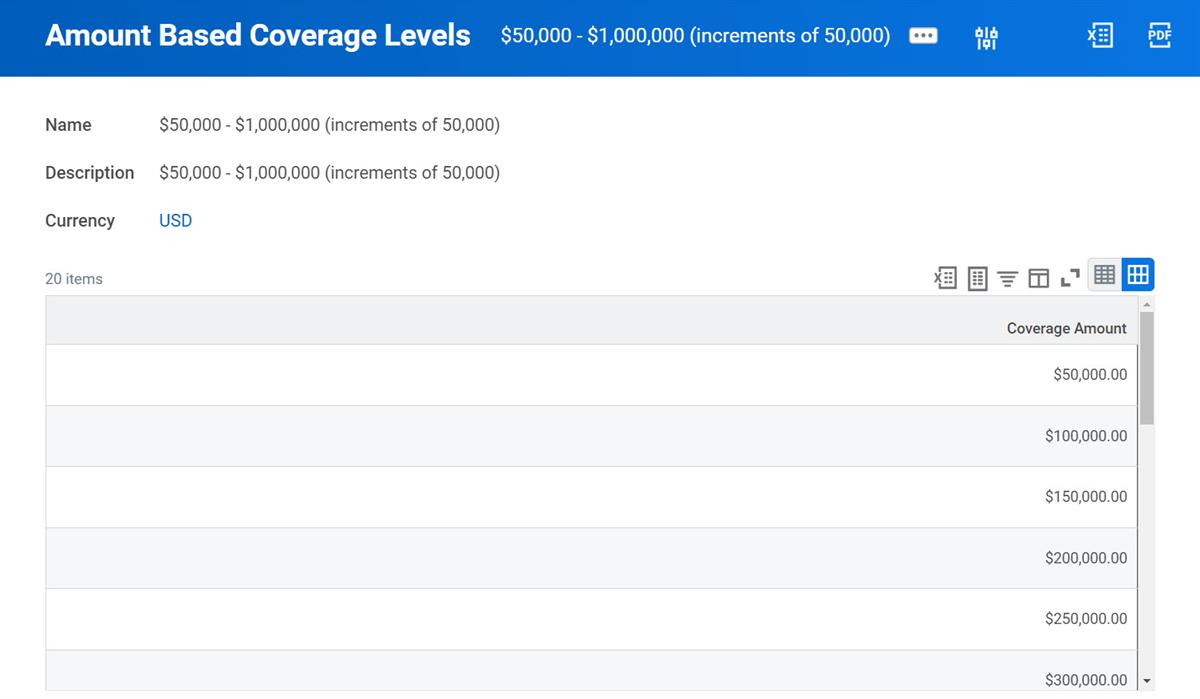The width and height of the screenshot is (1200, 699).
Task: Export table to worksheet icon above grid
Action: (x=978, y=277)
